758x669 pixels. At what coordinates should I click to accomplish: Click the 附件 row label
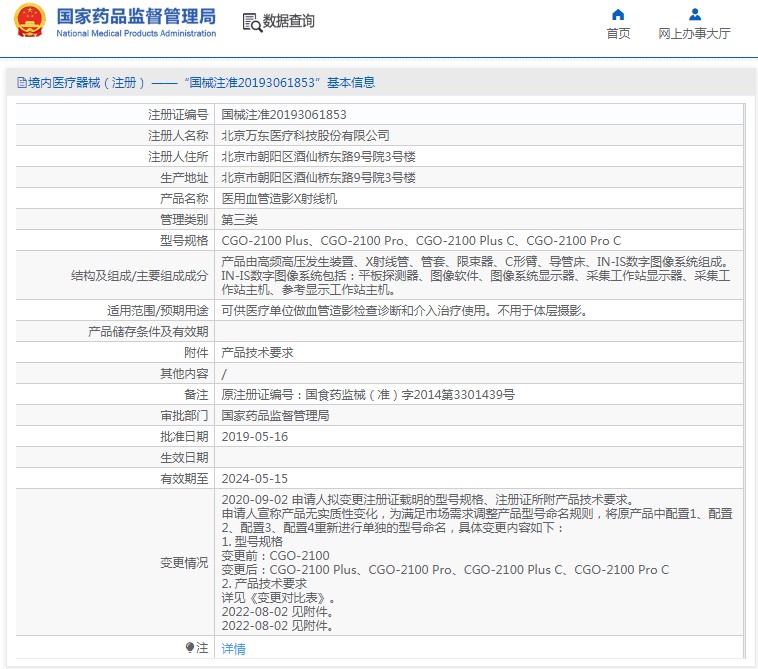196,353
